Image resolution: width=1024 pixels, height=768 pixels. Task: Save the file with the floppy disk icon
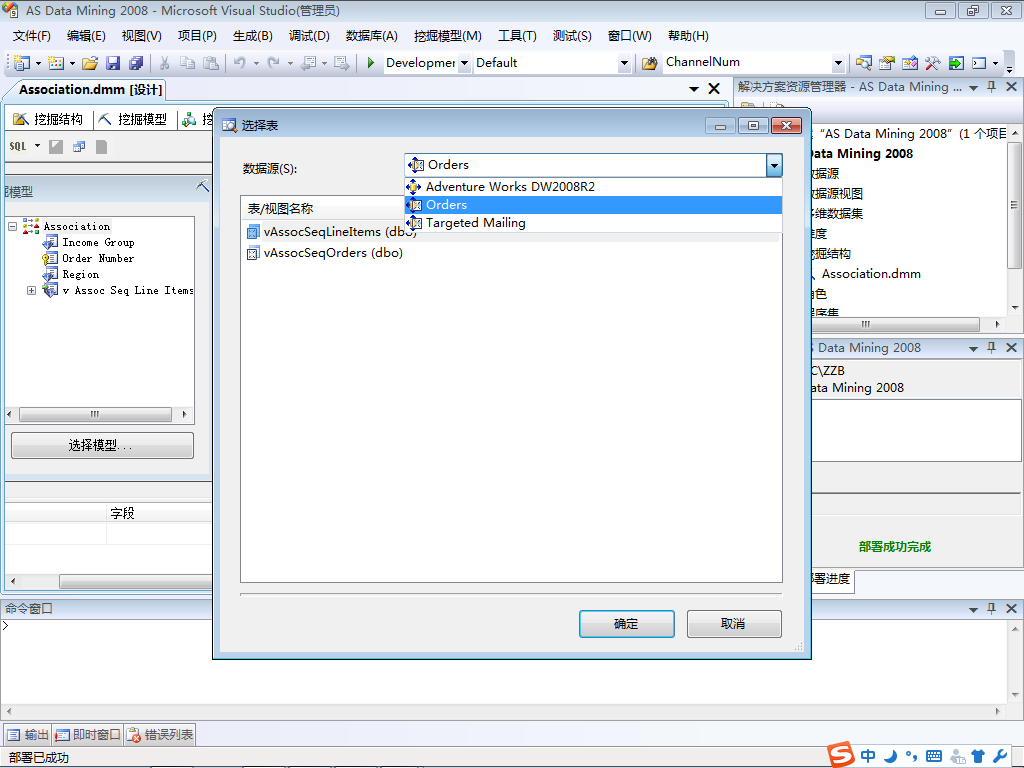[113, 63]
